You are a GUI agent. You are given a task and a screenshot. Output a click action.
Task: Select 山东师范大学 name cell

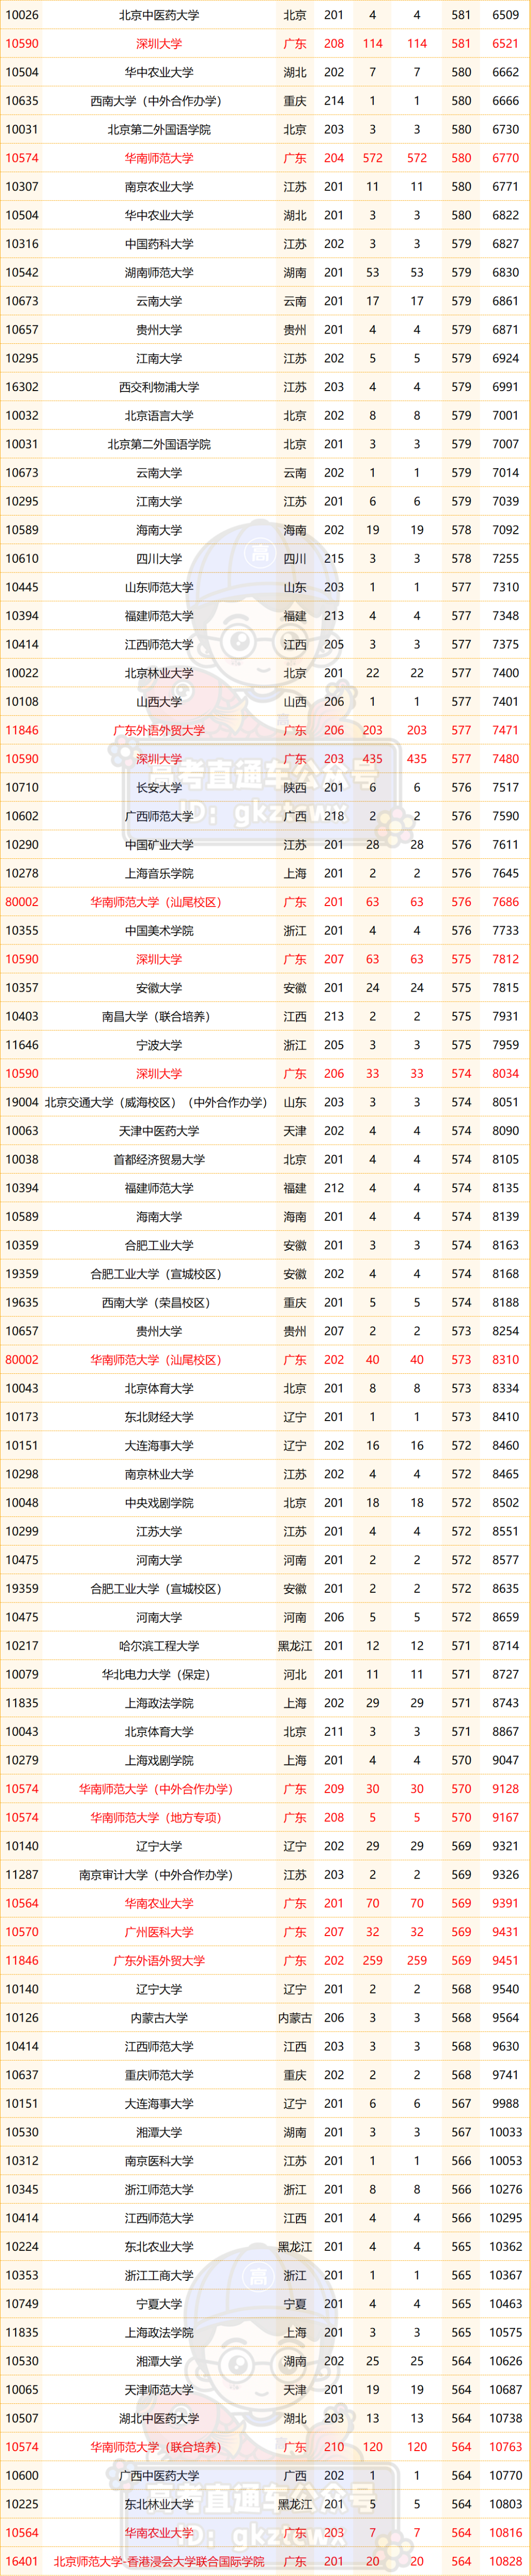[x=159, y=588]
